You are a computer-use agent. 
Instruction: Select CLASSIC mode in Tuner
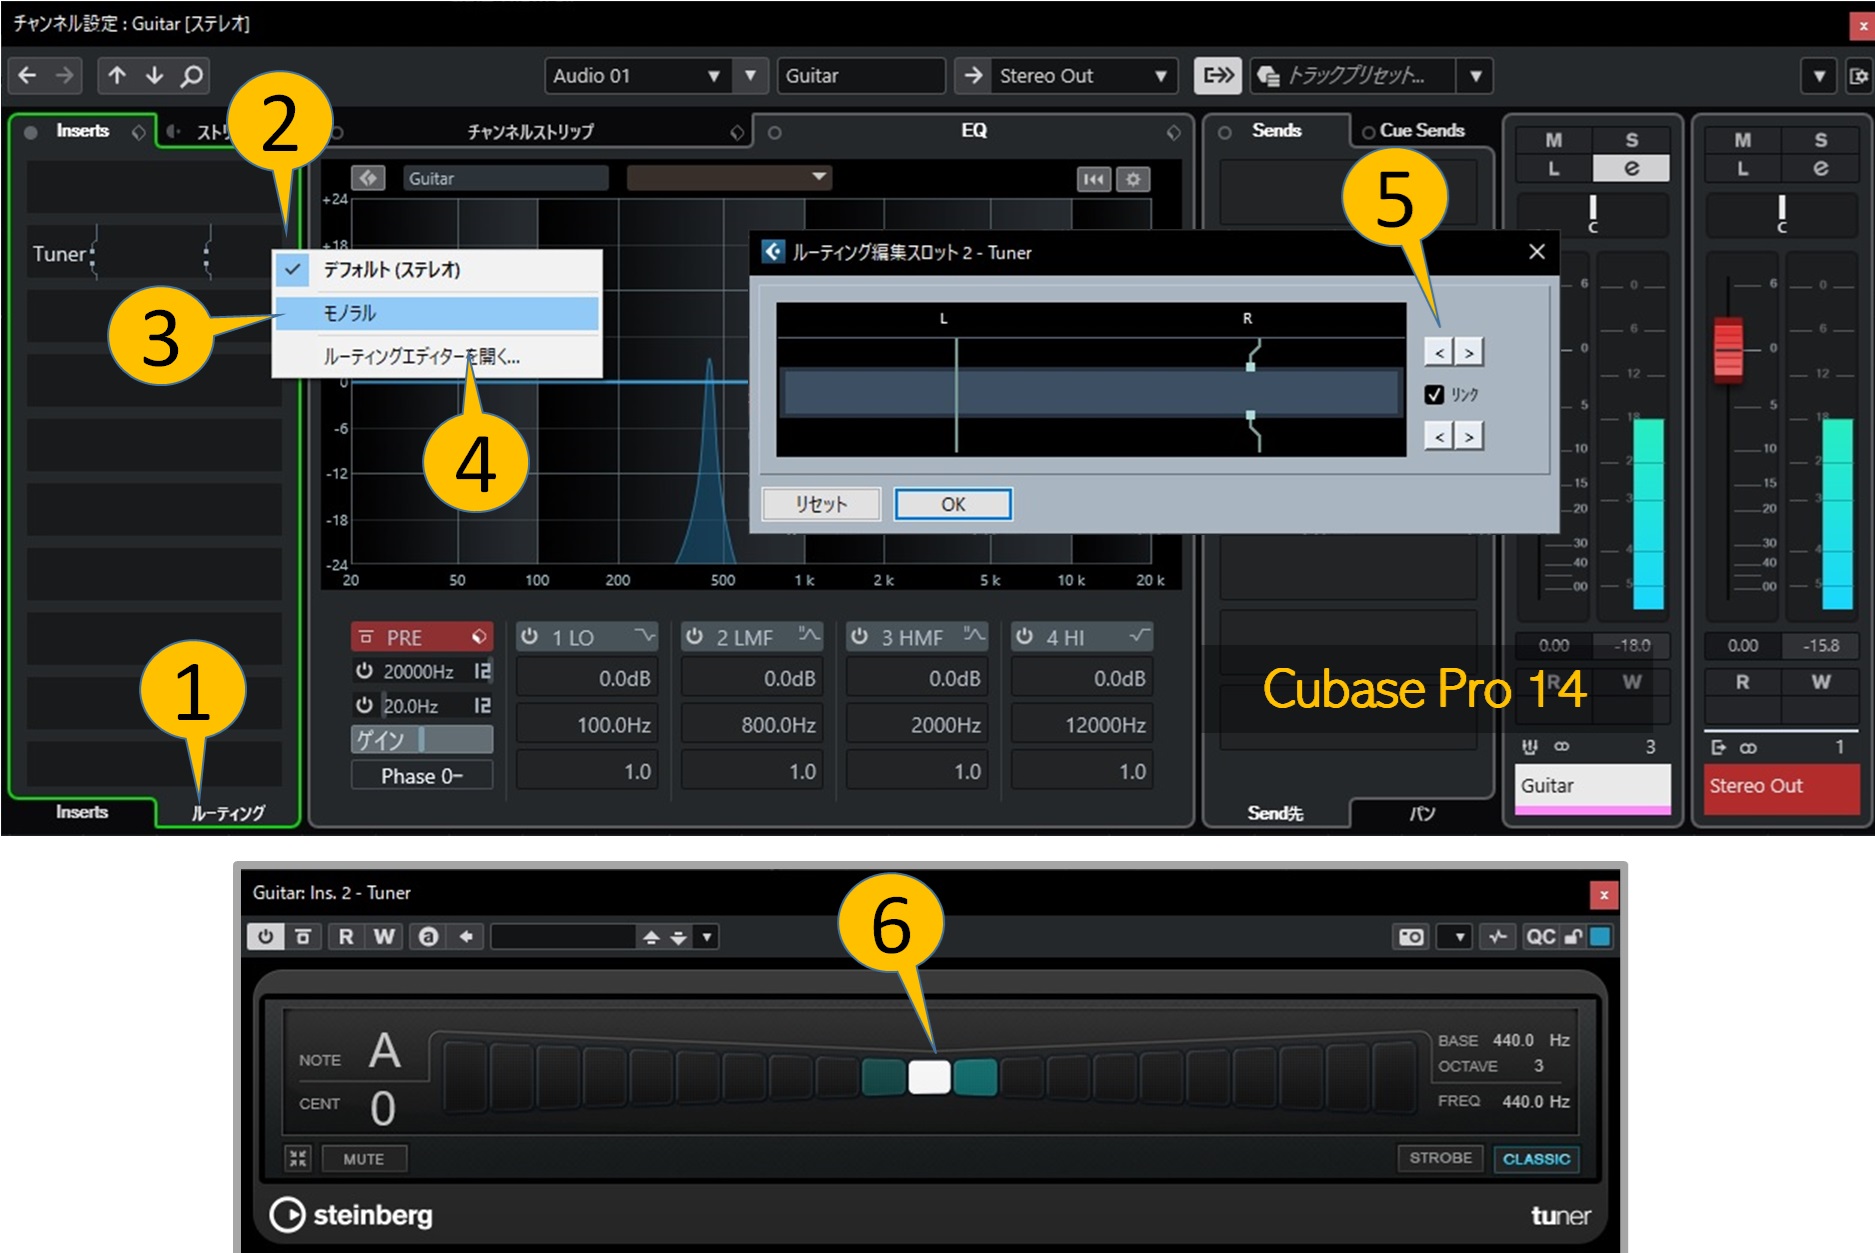(1536, 1158)
